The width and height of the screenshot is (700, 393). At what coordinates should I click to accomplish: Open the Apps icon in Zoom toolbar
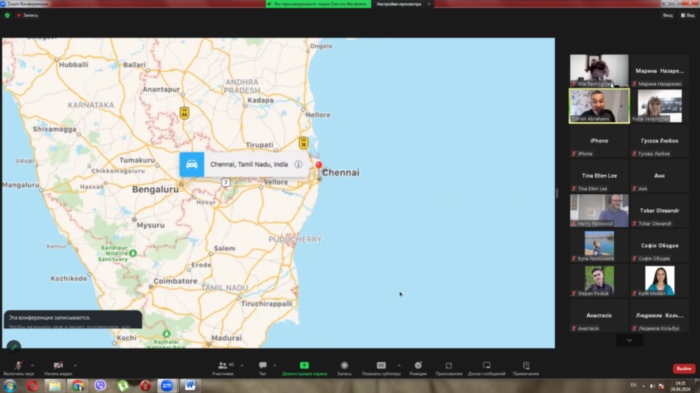coord(449,368)
